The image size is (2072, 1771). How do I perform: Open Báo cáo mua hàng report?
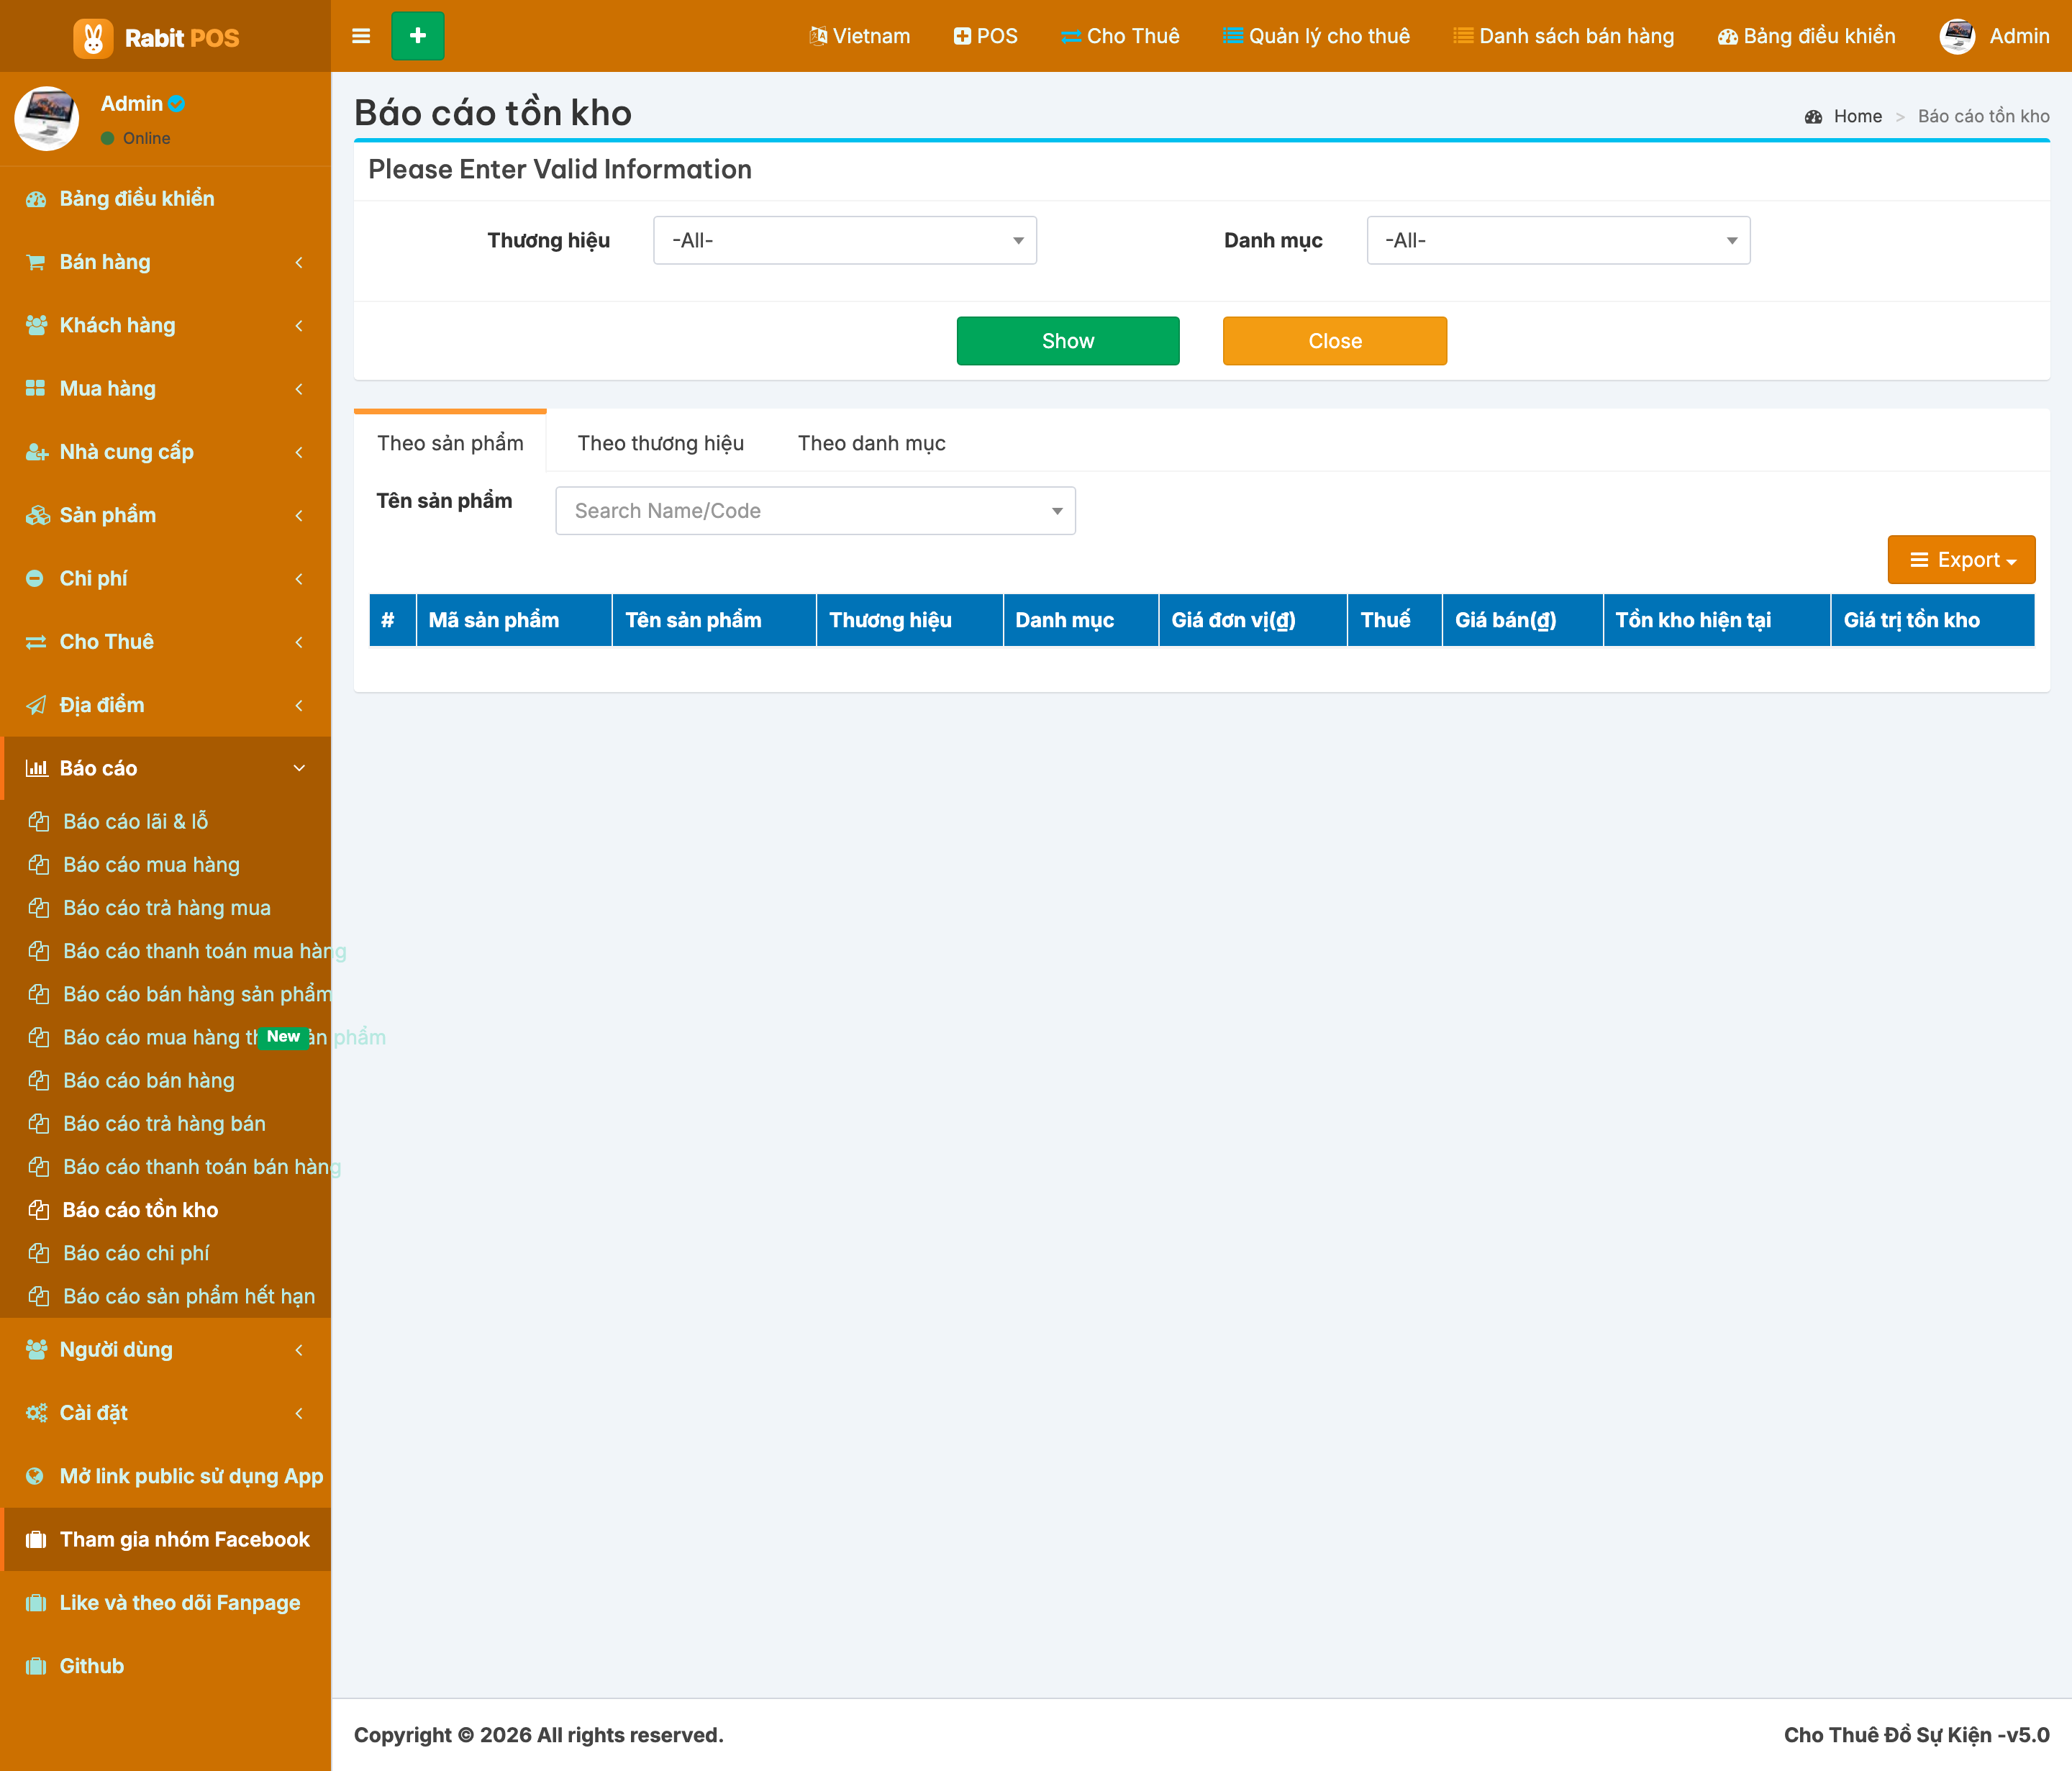pyautogui.click(x=151, y=865)
